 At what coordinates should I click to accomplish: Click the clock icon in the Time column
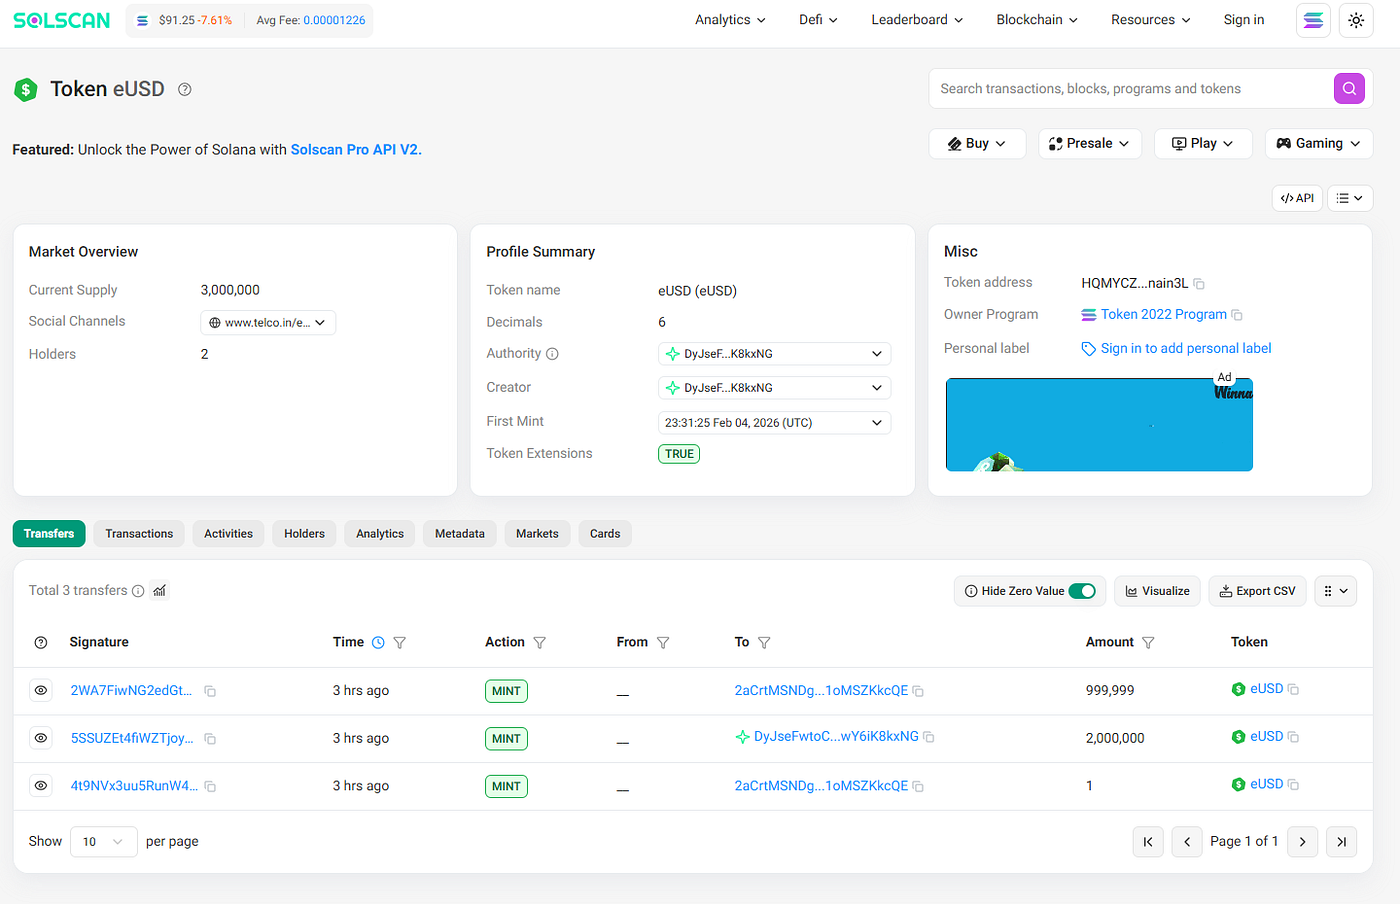(x=378, y=643)
